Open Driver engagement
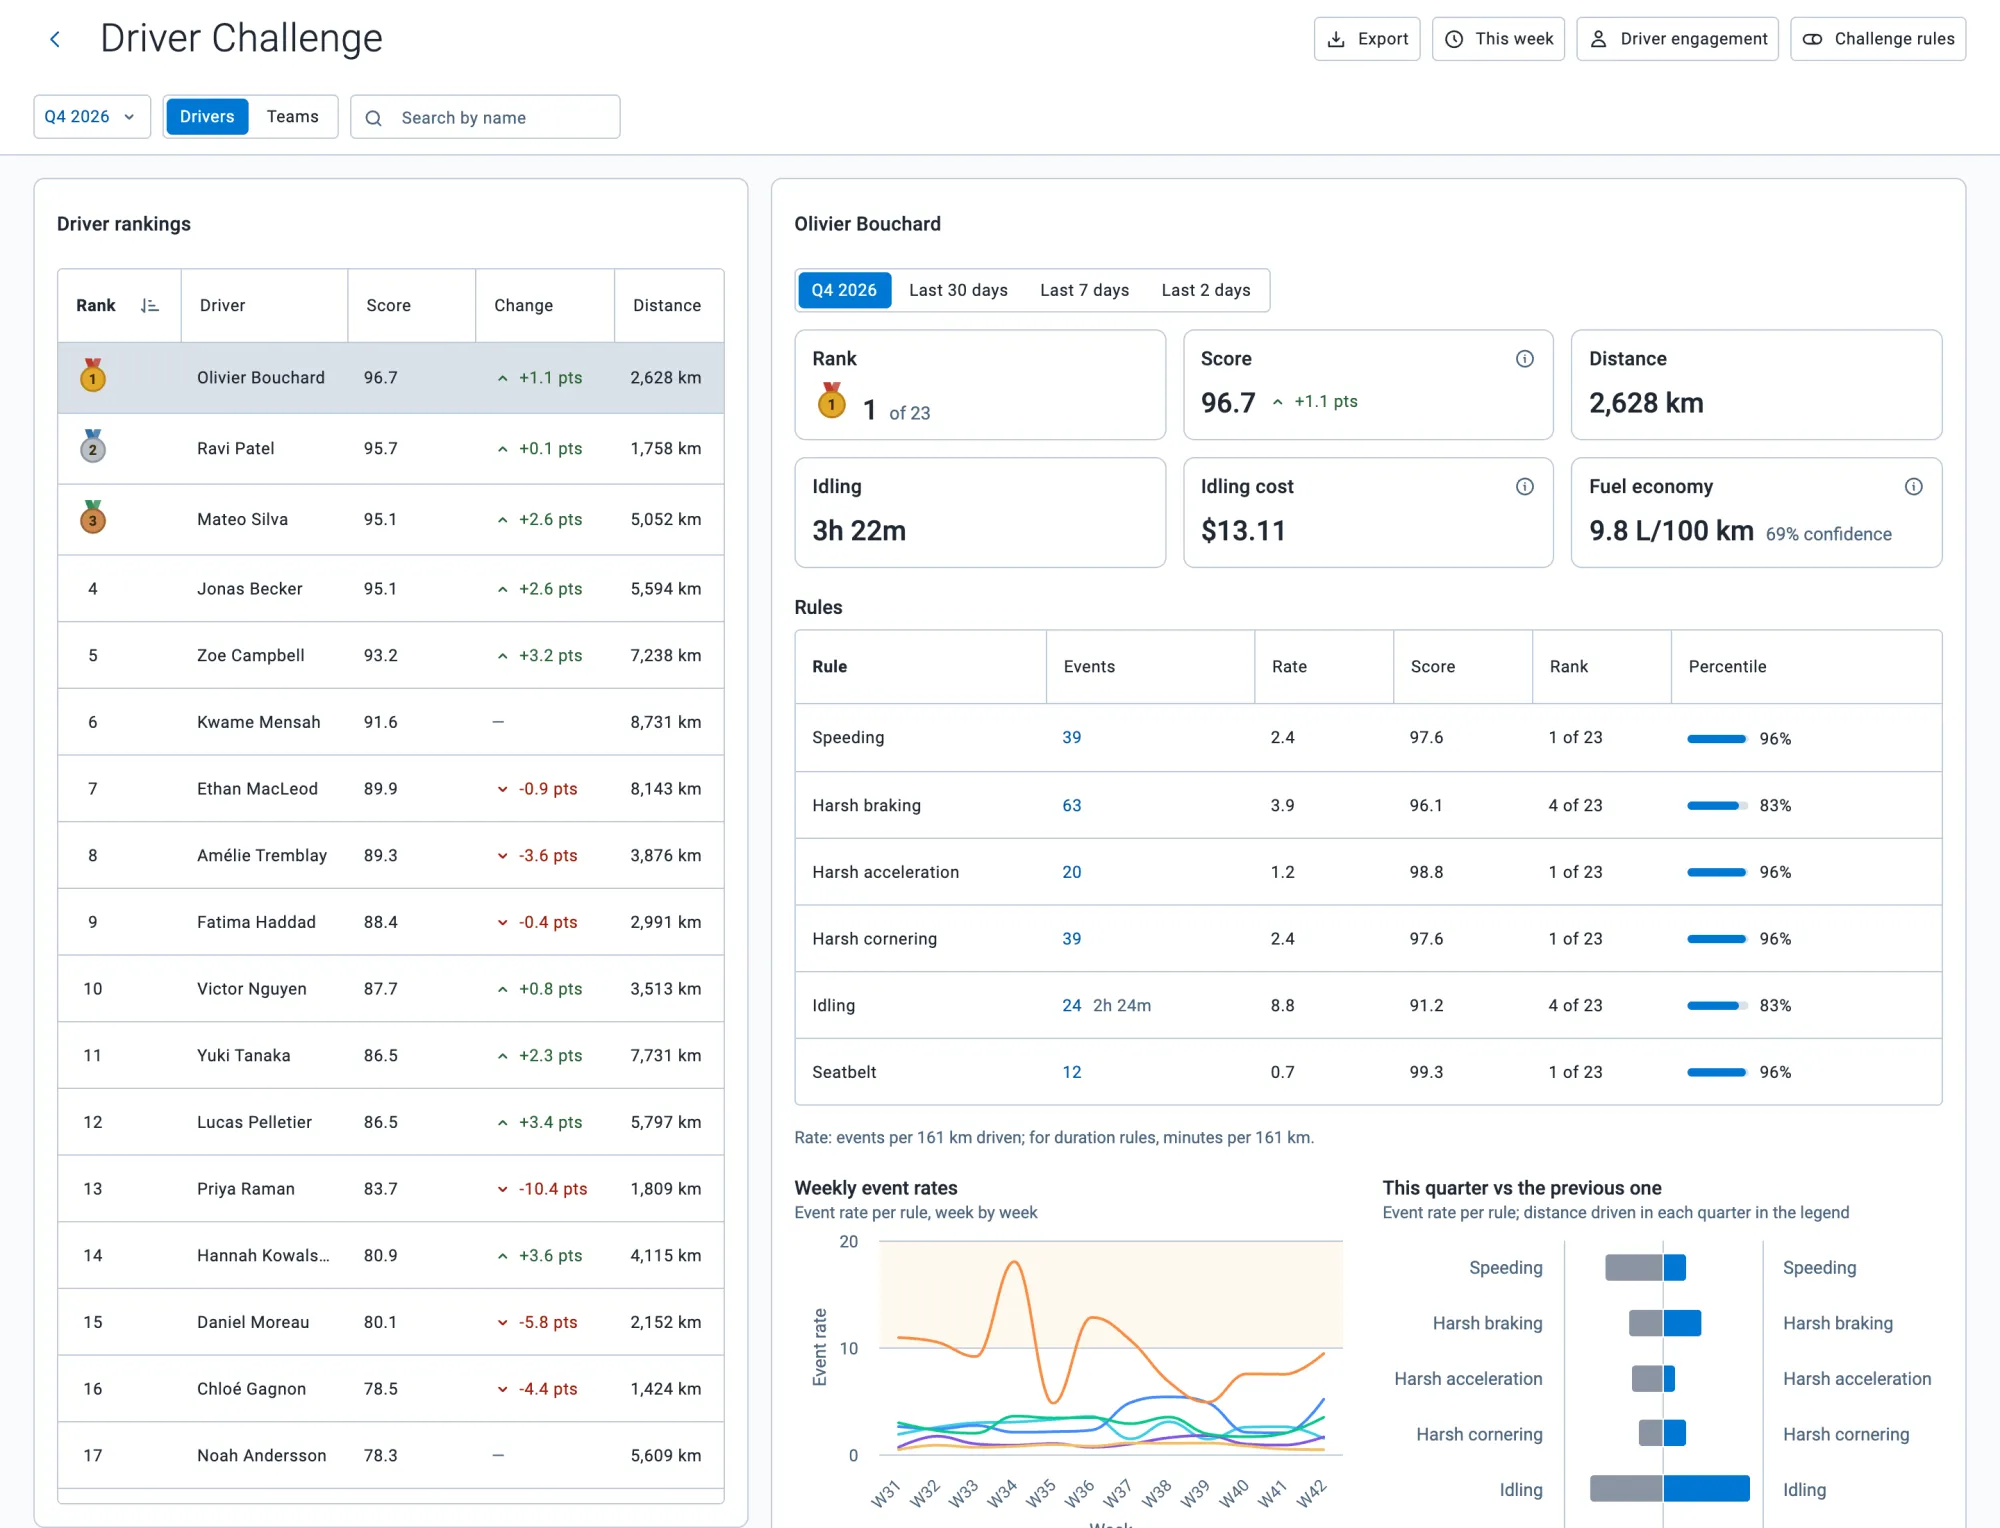This screenshot has height=1528, width=2000. point(1677,39)
